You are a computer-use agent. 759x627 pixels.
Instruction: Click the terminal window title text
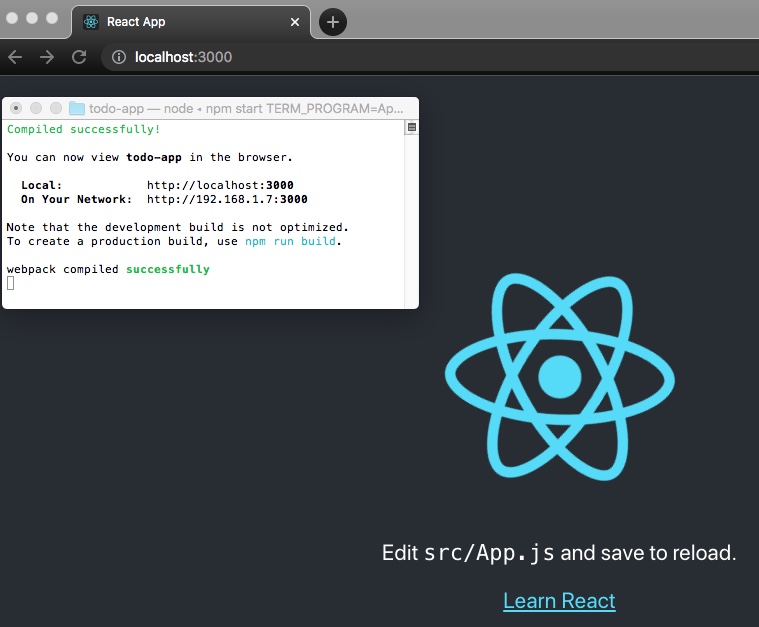point(246,108)
